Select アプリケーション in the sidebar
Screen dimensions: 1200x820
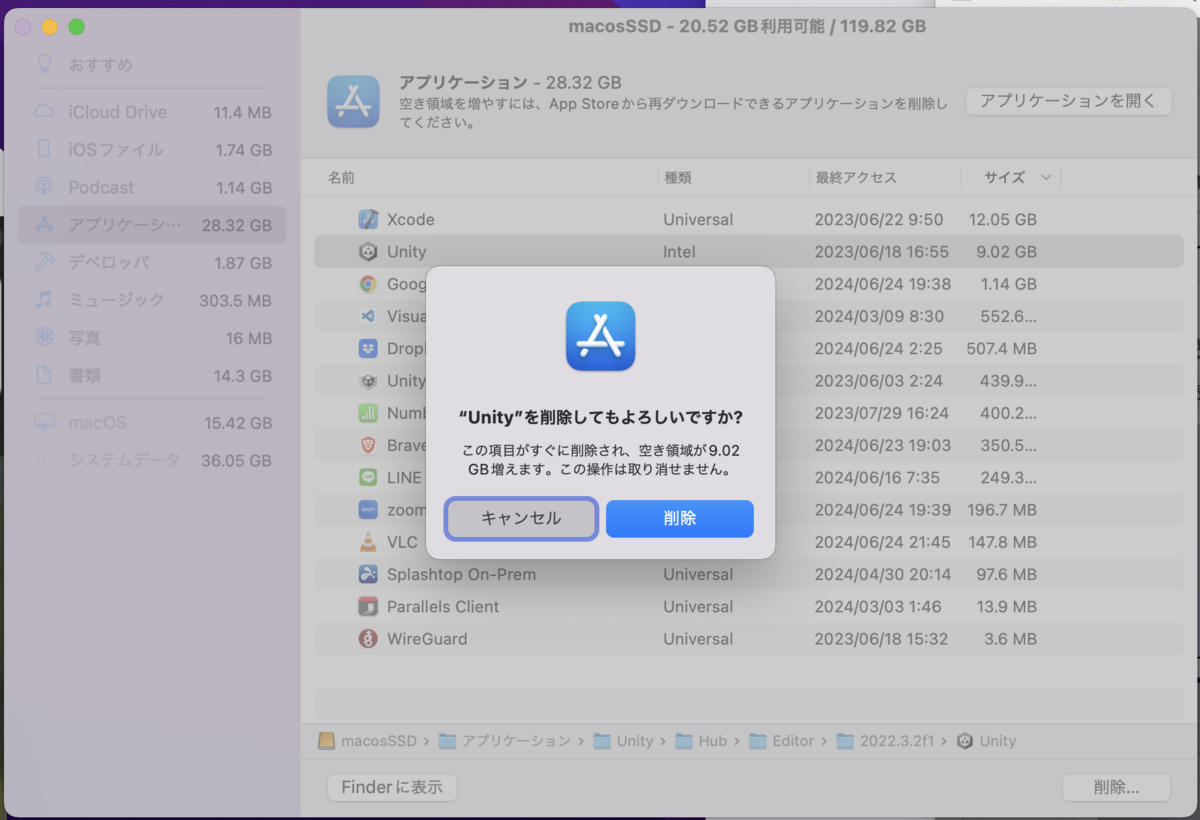coord(152,225)
